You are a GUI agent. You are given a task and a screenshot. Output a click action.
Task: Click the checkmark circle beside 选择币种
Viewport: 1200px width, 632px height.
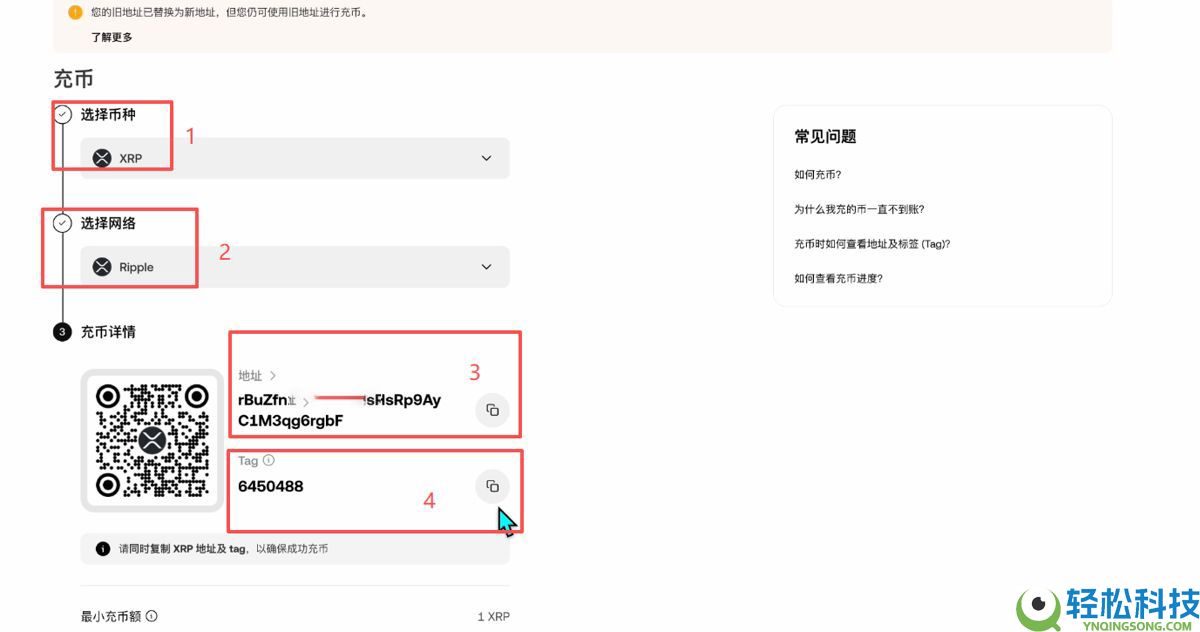(62, 115)
